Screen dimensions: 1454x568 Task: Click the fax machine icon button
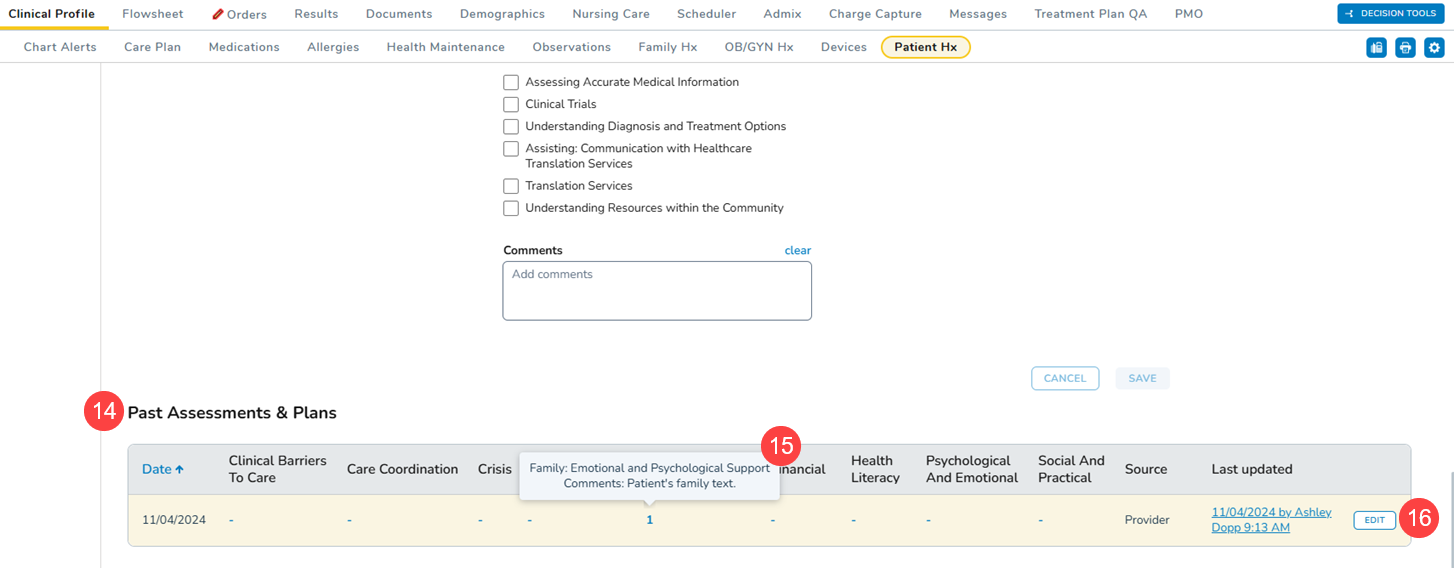pyautogui.click(x=1376, y=47)
